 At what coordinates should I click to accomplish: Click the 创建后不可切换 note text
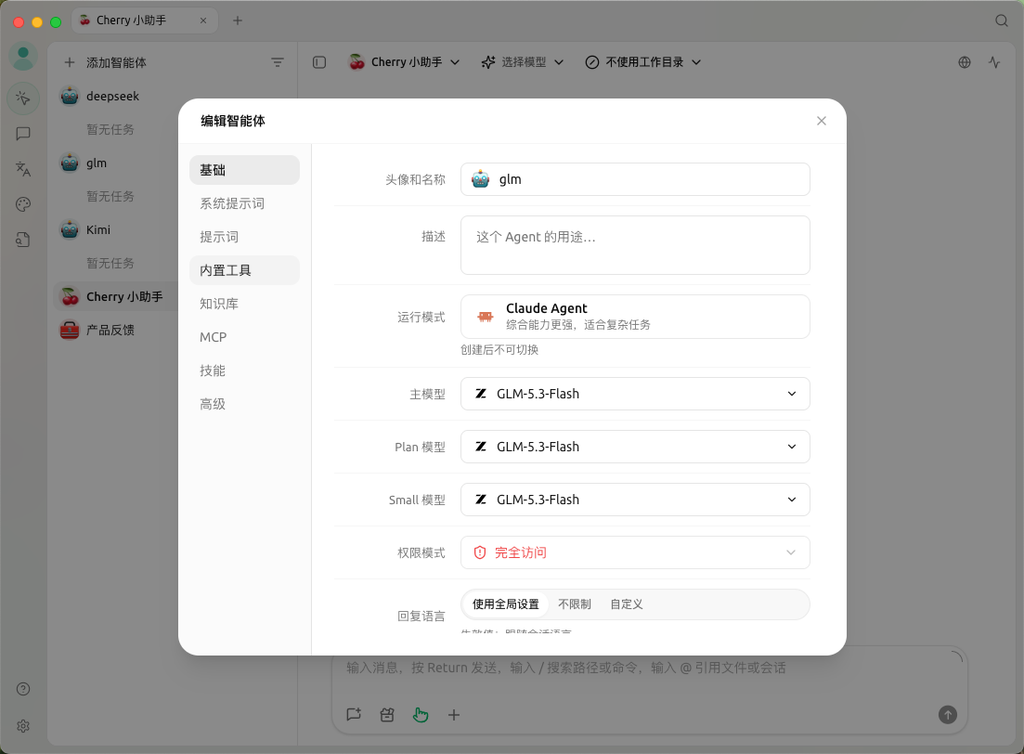(500, 350)
